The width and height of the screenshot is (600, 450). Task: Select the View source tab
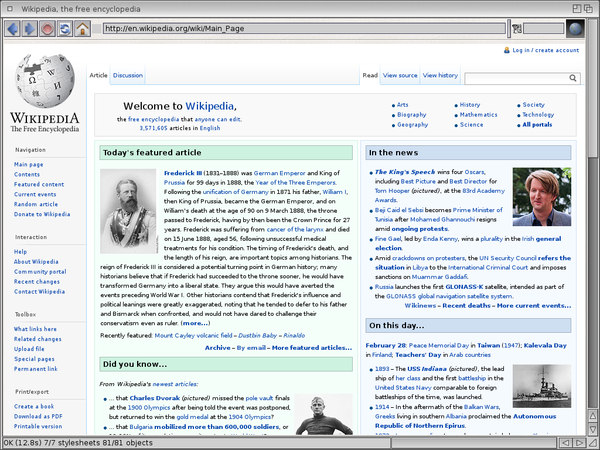400,76
